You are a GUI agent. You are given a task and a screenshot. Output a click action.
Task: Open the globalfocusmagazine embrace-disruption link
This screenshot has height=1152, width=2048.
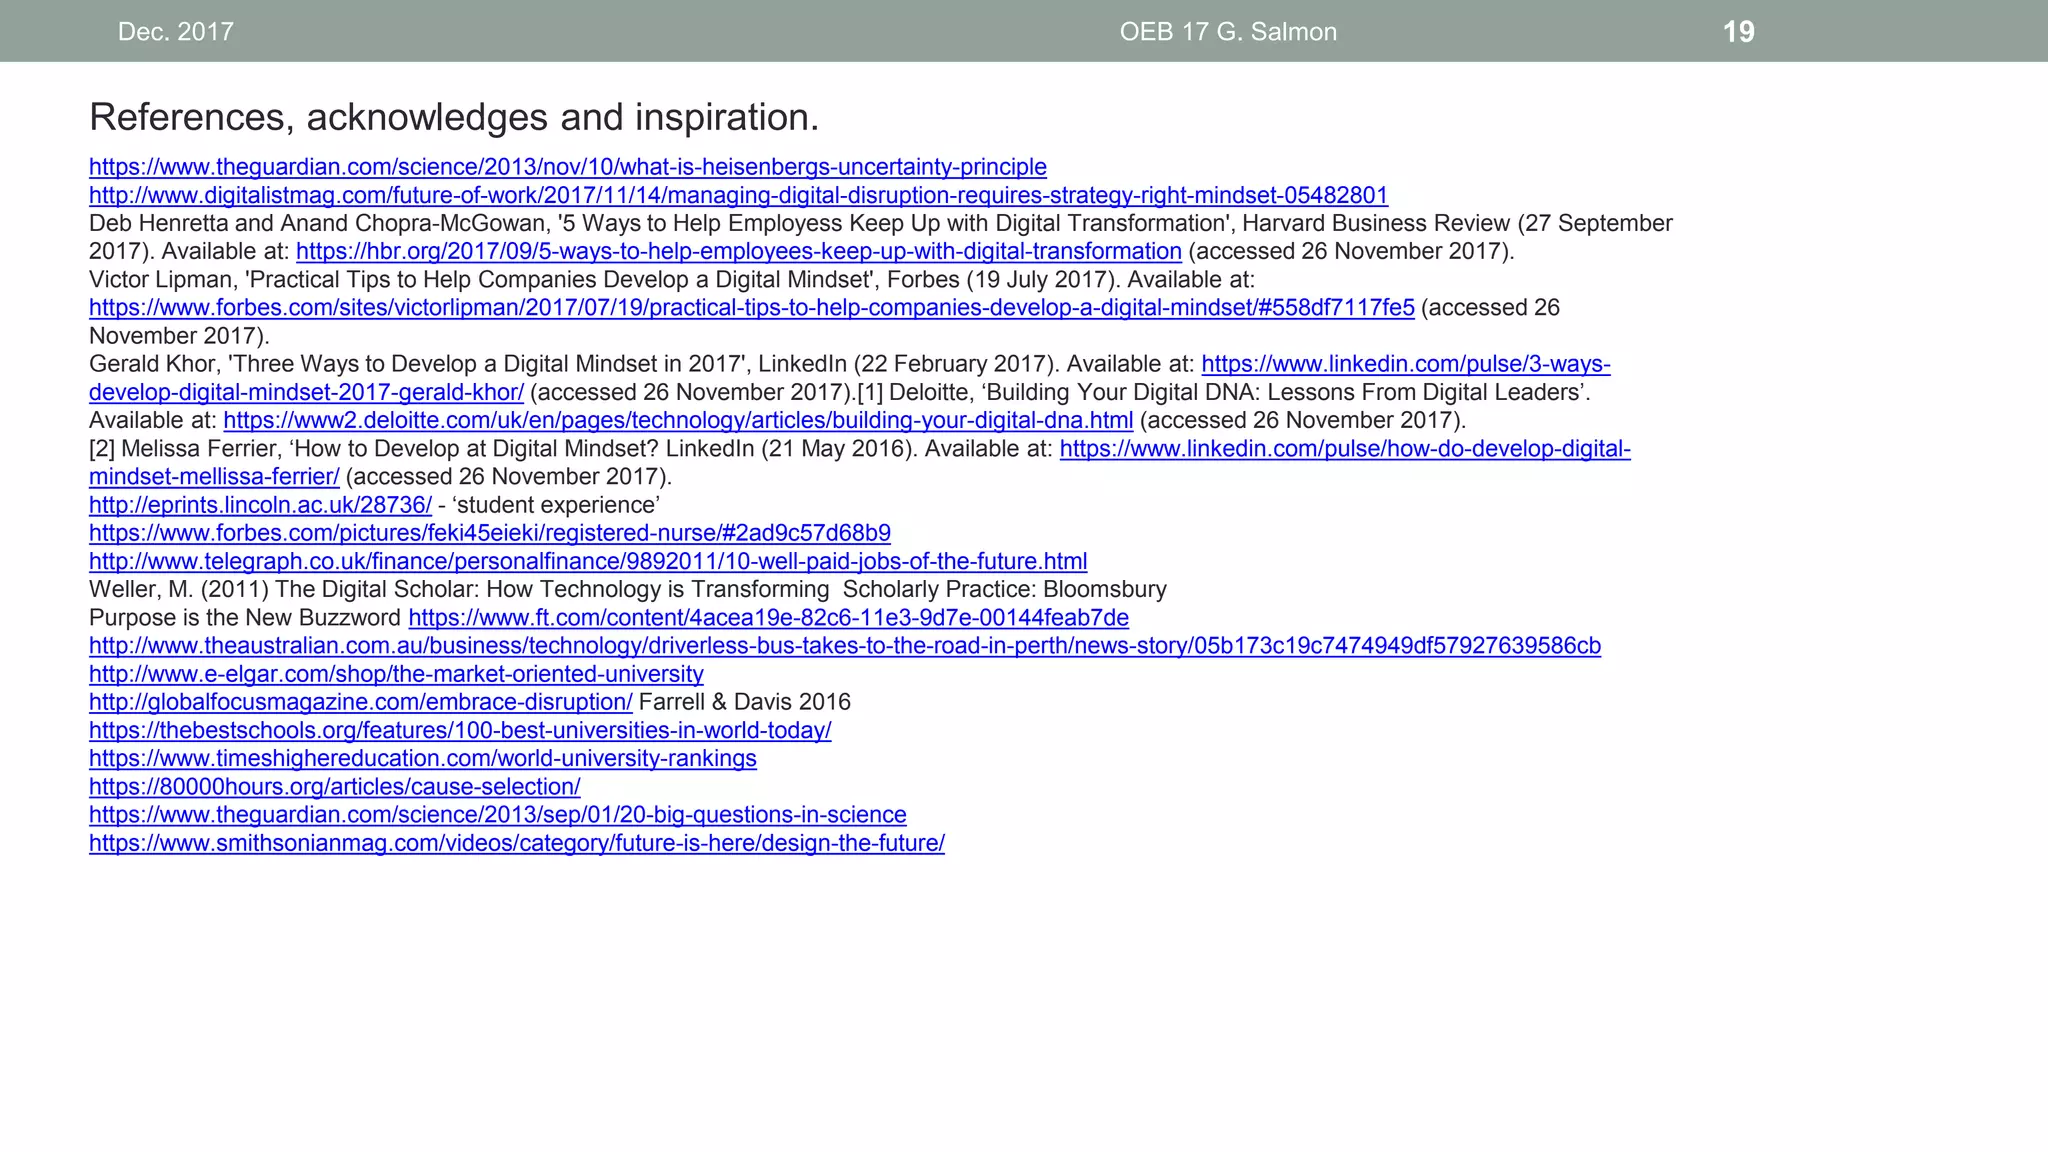point(360,702)
